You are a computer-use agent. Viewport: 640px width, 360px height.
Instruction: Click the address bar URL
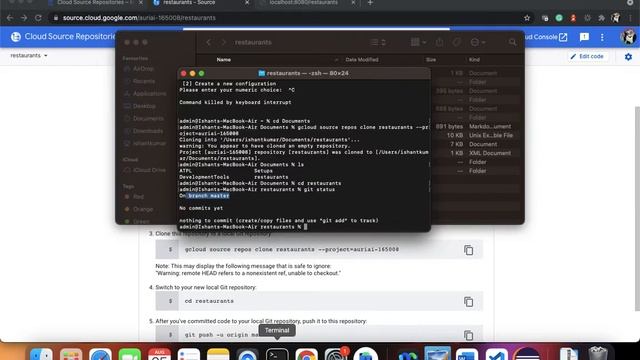(139, 18)
